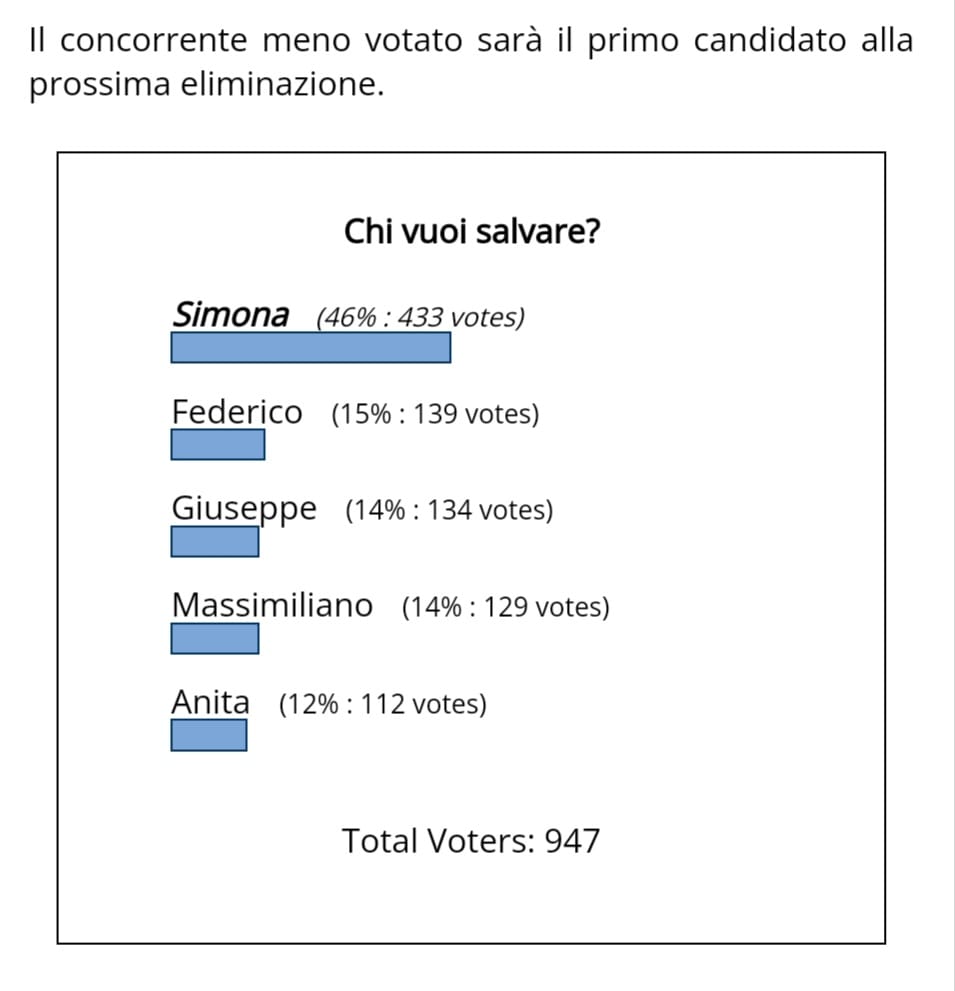Click the Massimiliano vote bar
This screenshot has width=955, height=991.
point(214,638)
